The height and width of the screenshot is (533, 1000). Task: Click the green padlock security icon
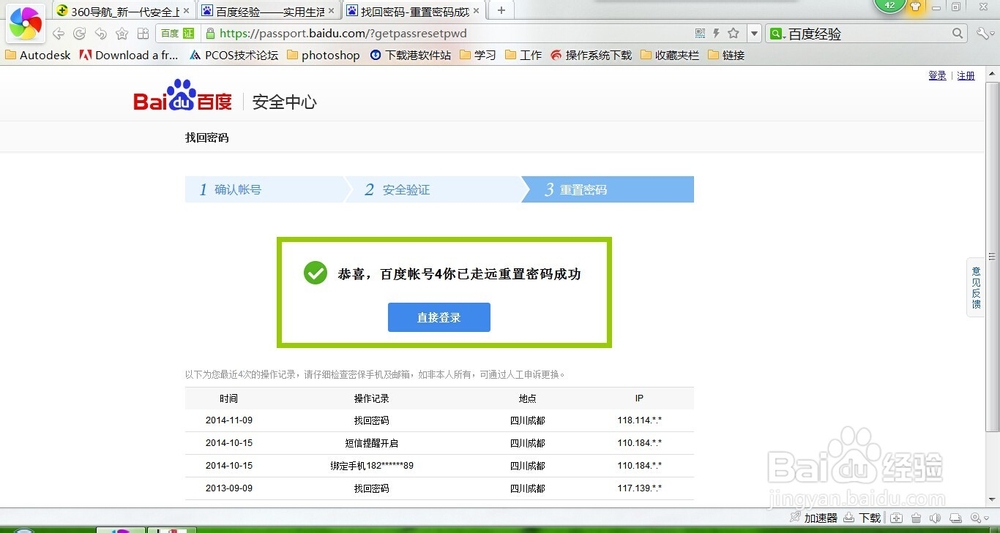210,34
